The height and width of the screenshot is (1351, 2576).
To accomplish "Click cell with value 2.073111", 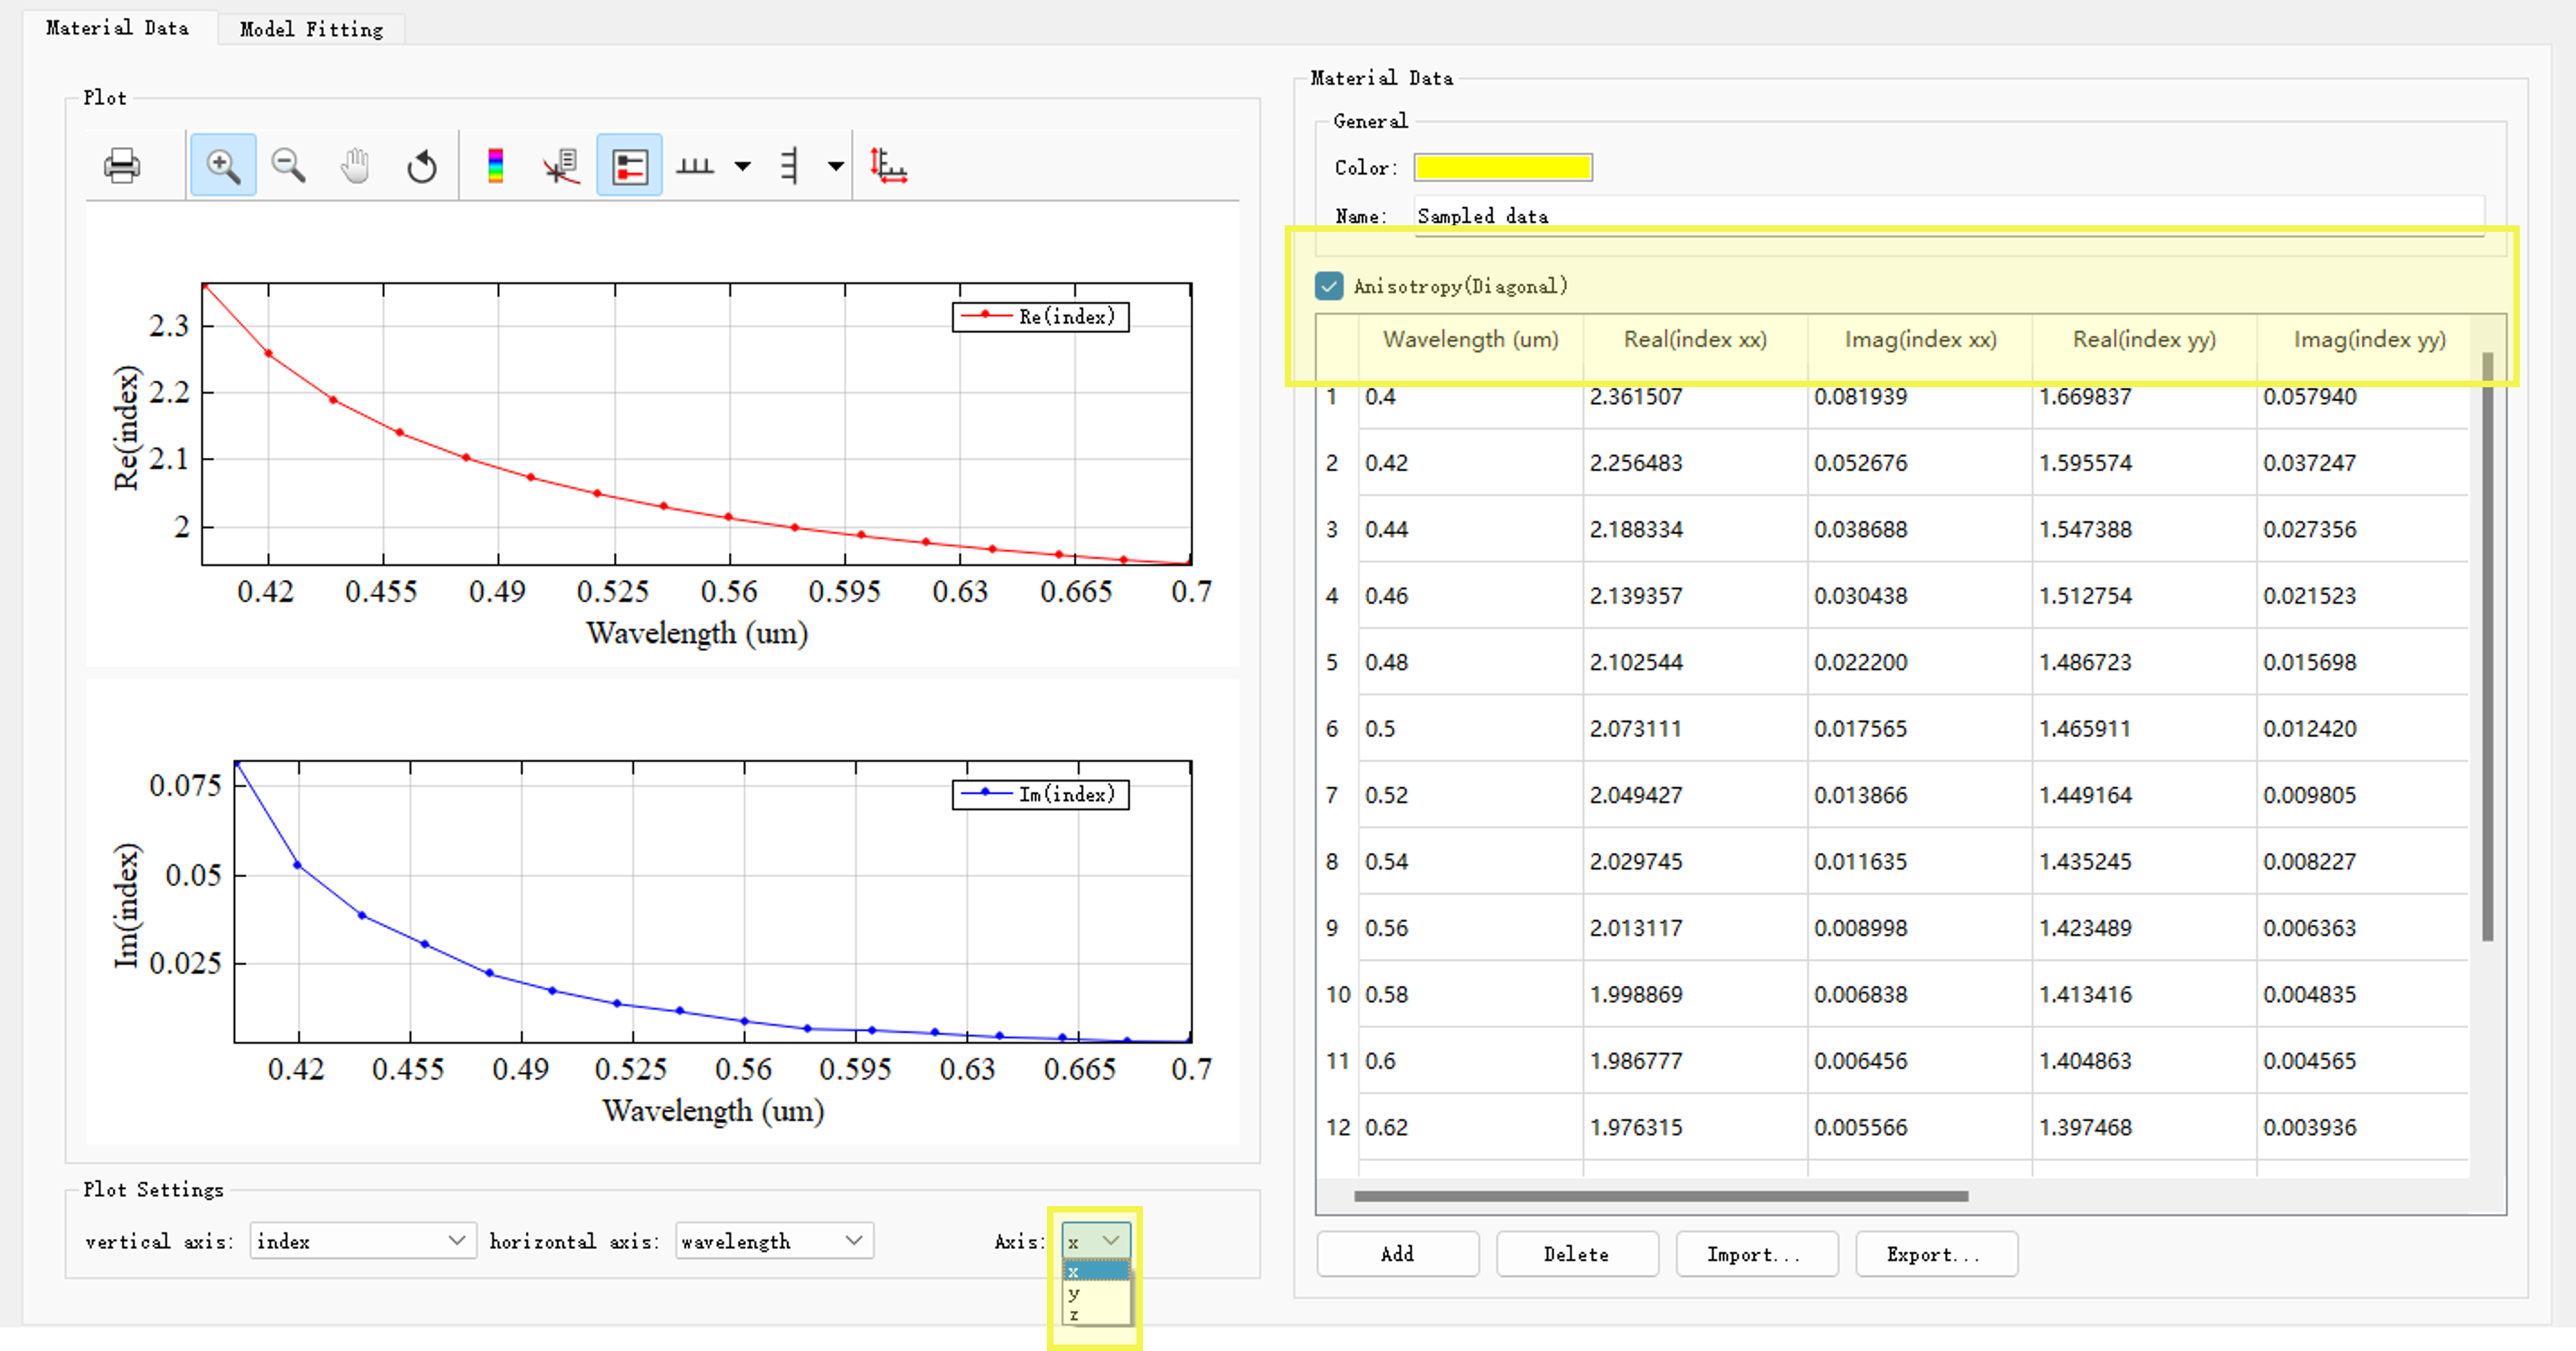I will coord(1695,729).
